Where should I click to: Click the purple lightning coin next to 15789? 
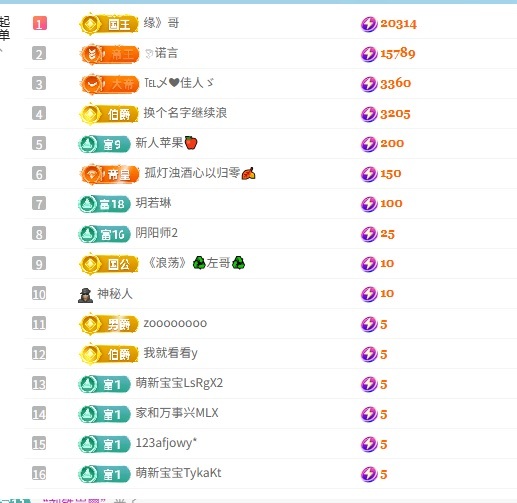(x=369, y=54)
